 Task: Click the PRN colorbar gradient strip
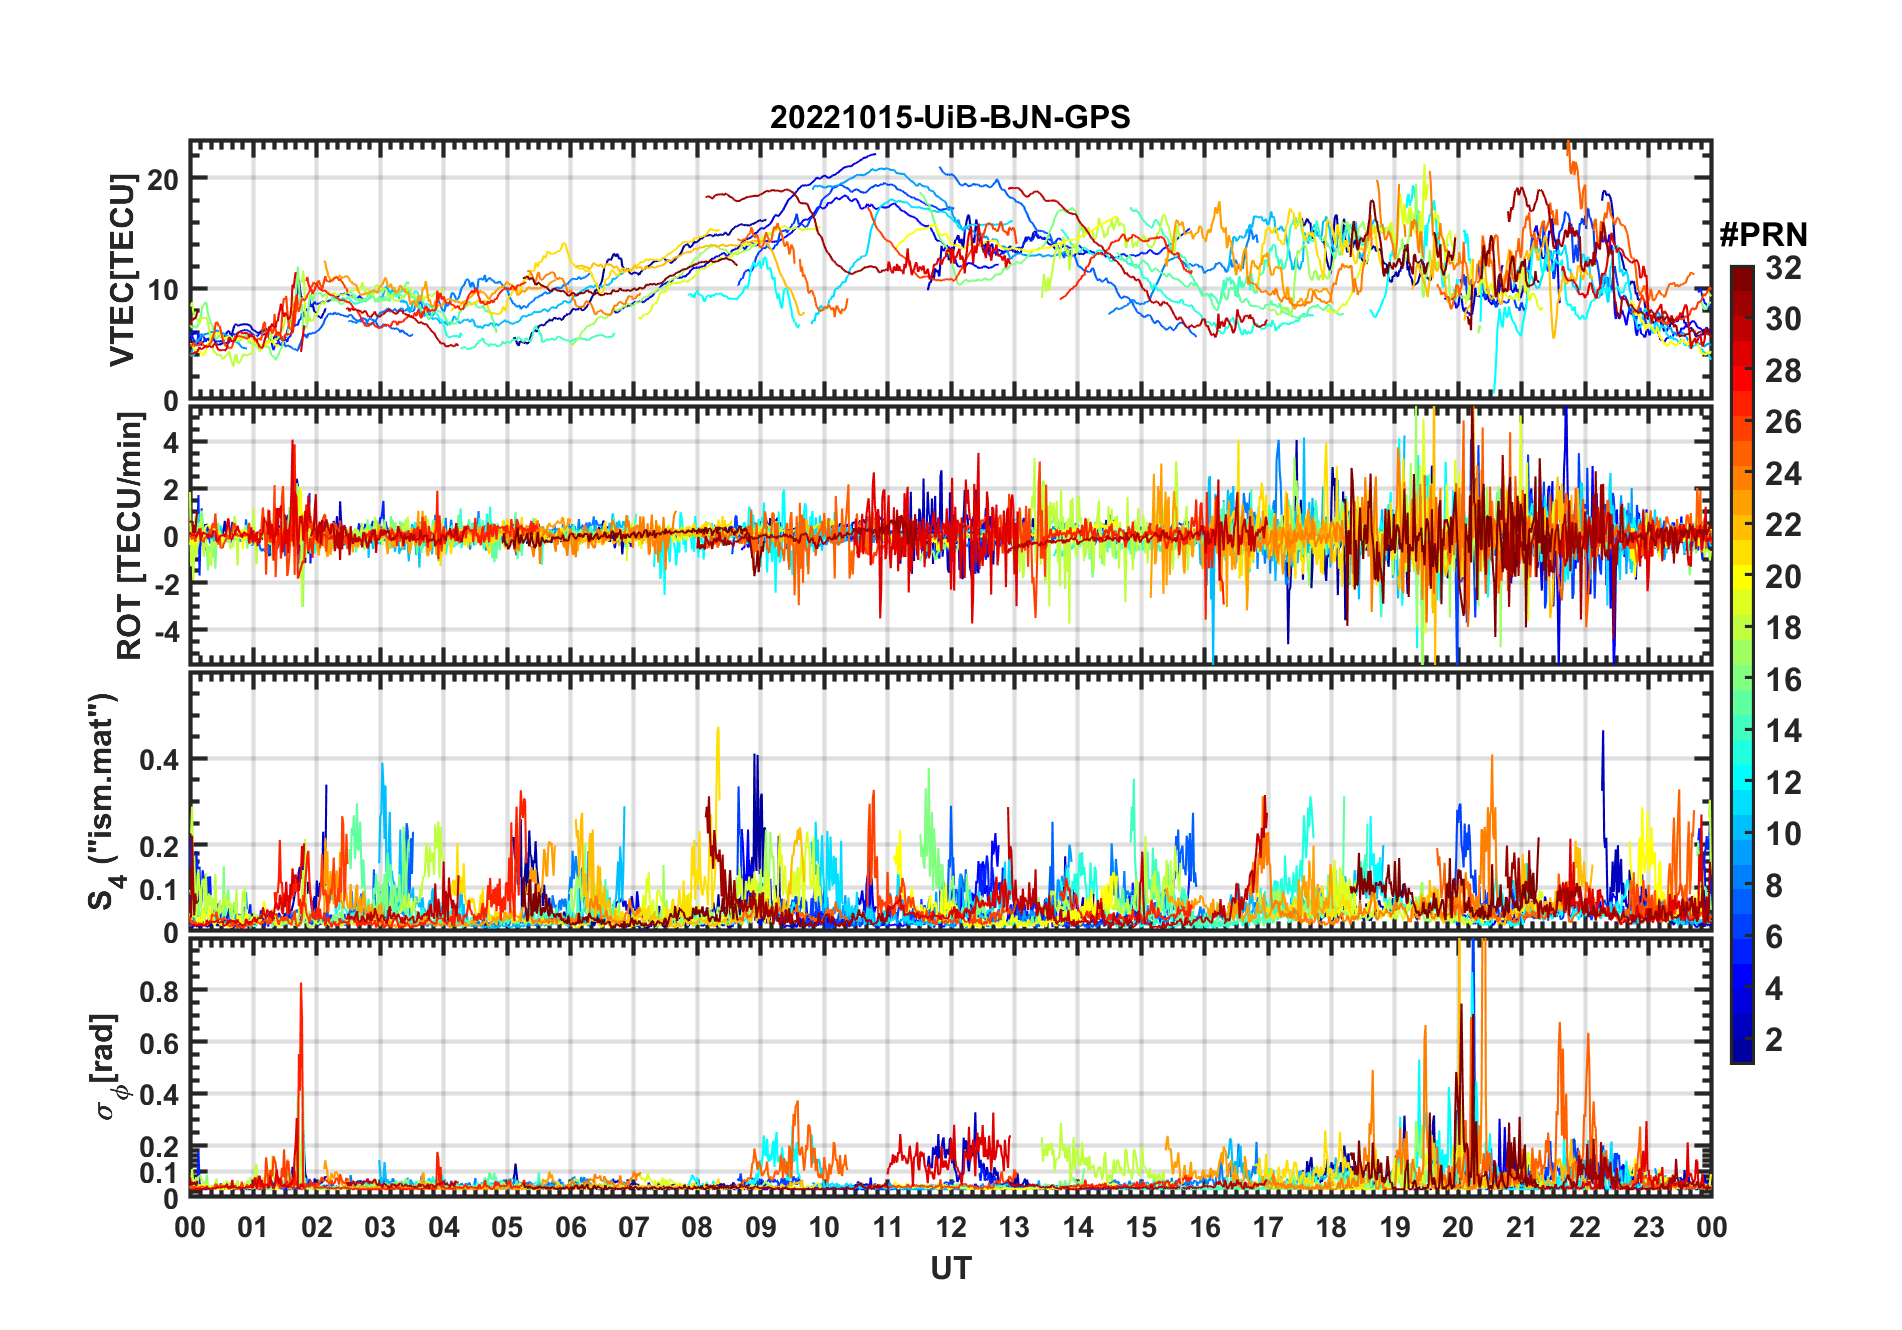click(1742, 664)
